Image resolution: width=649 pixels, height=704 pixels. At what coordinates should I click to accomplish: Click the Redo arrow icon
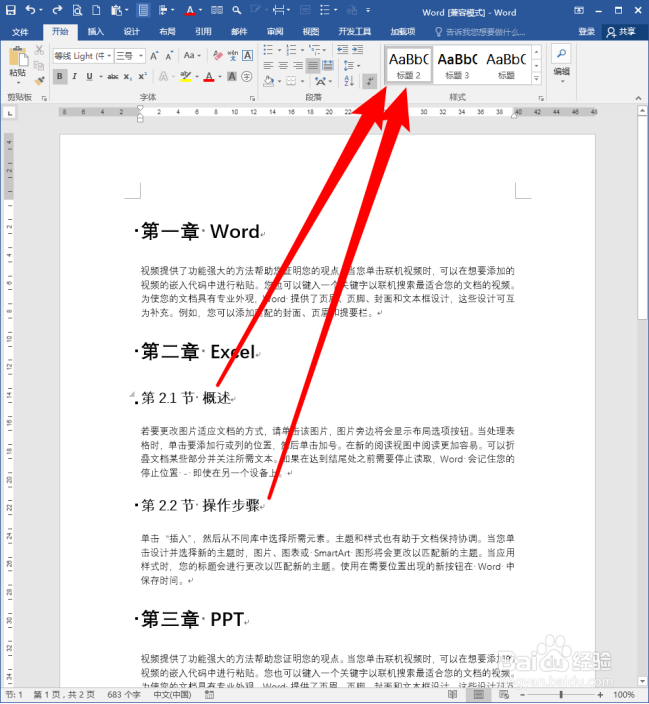57,10
